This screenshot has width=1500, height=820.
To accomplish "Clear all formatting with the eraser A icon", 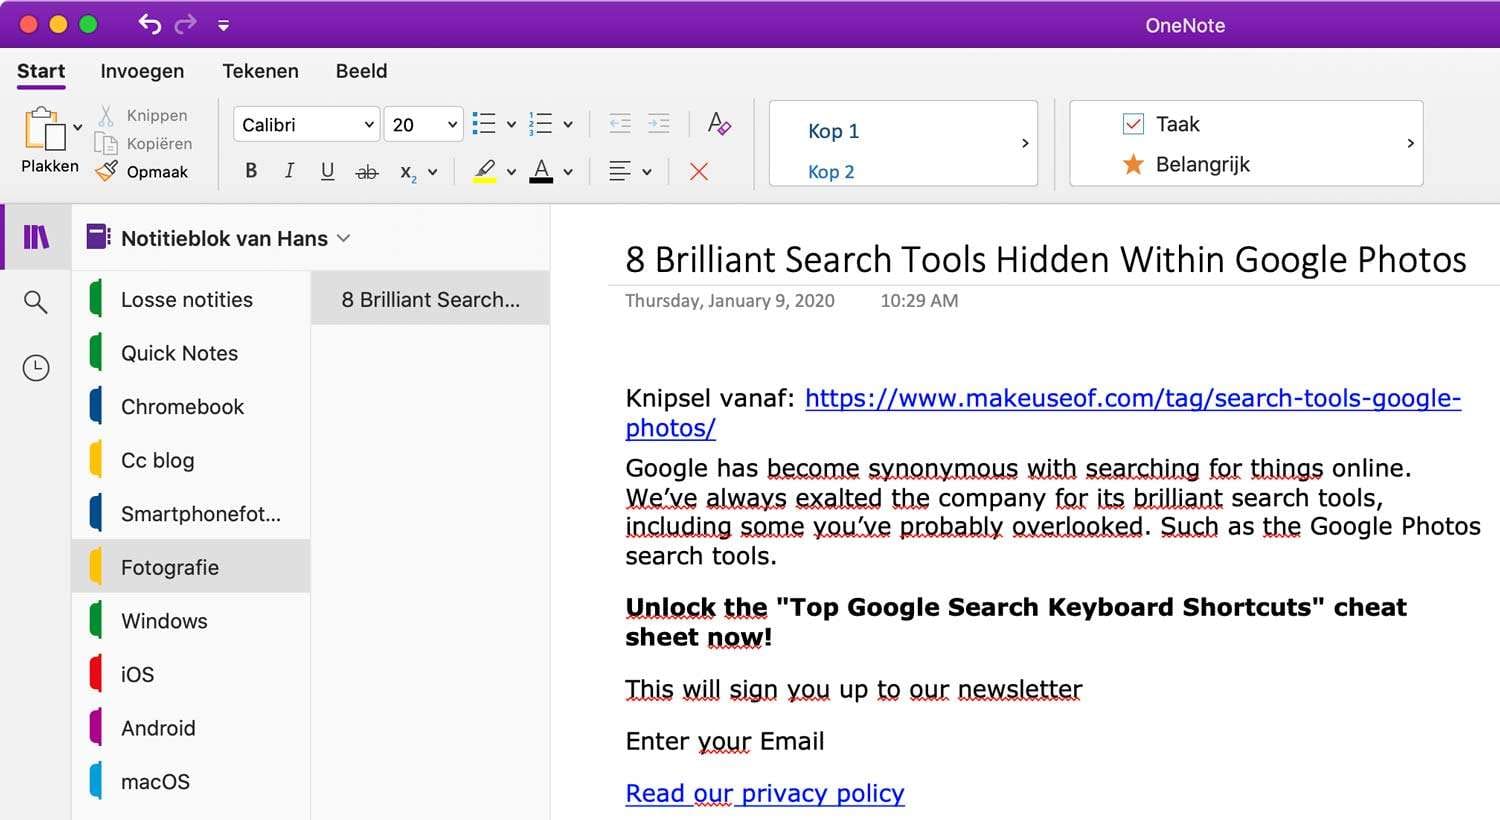I will click(x=719, y=123).
